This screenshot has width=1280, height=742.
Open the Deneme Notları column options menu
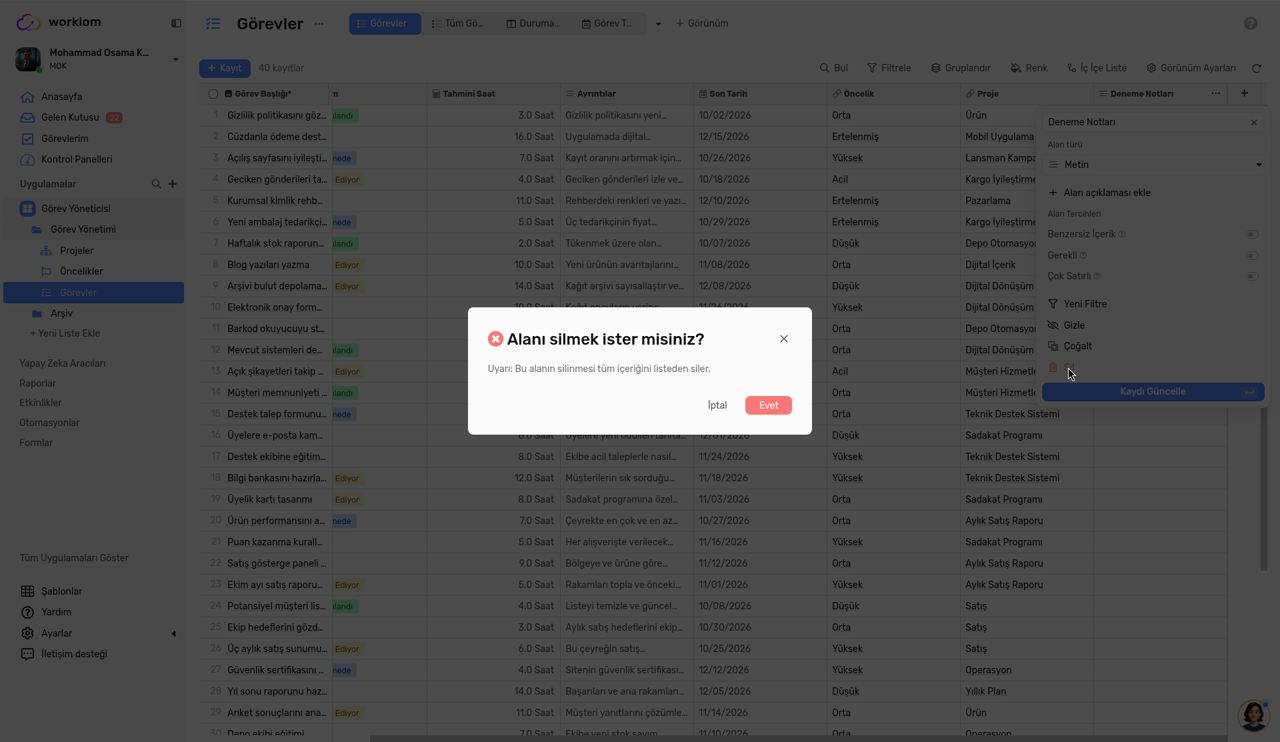[1216, 94]
